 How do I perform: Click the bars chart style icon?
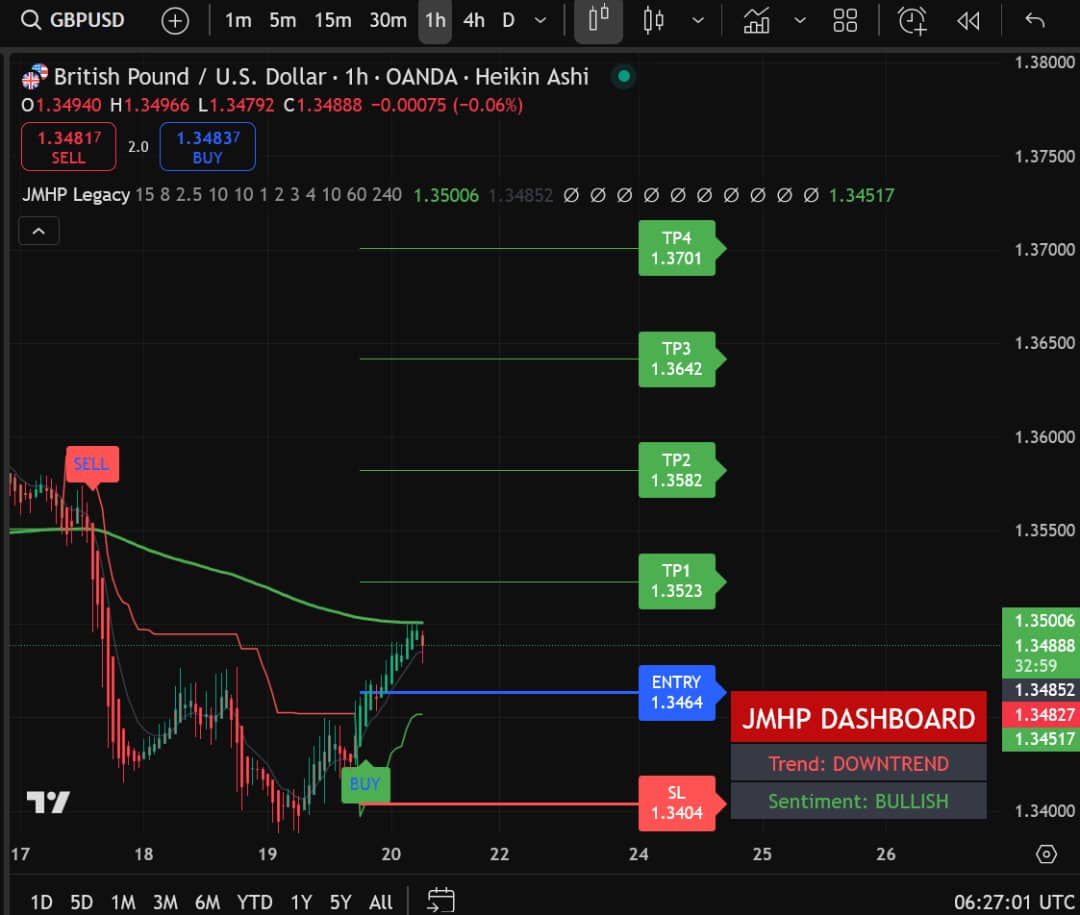click(599, 21)
